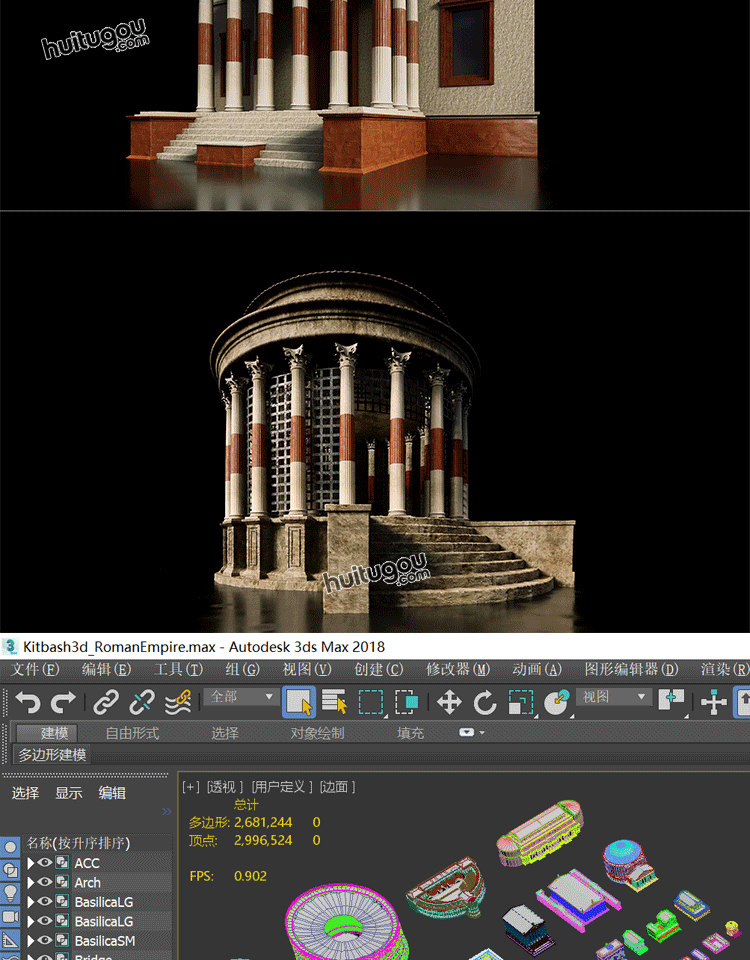Expand the ACC layer tree arrow

coord(31,863)
